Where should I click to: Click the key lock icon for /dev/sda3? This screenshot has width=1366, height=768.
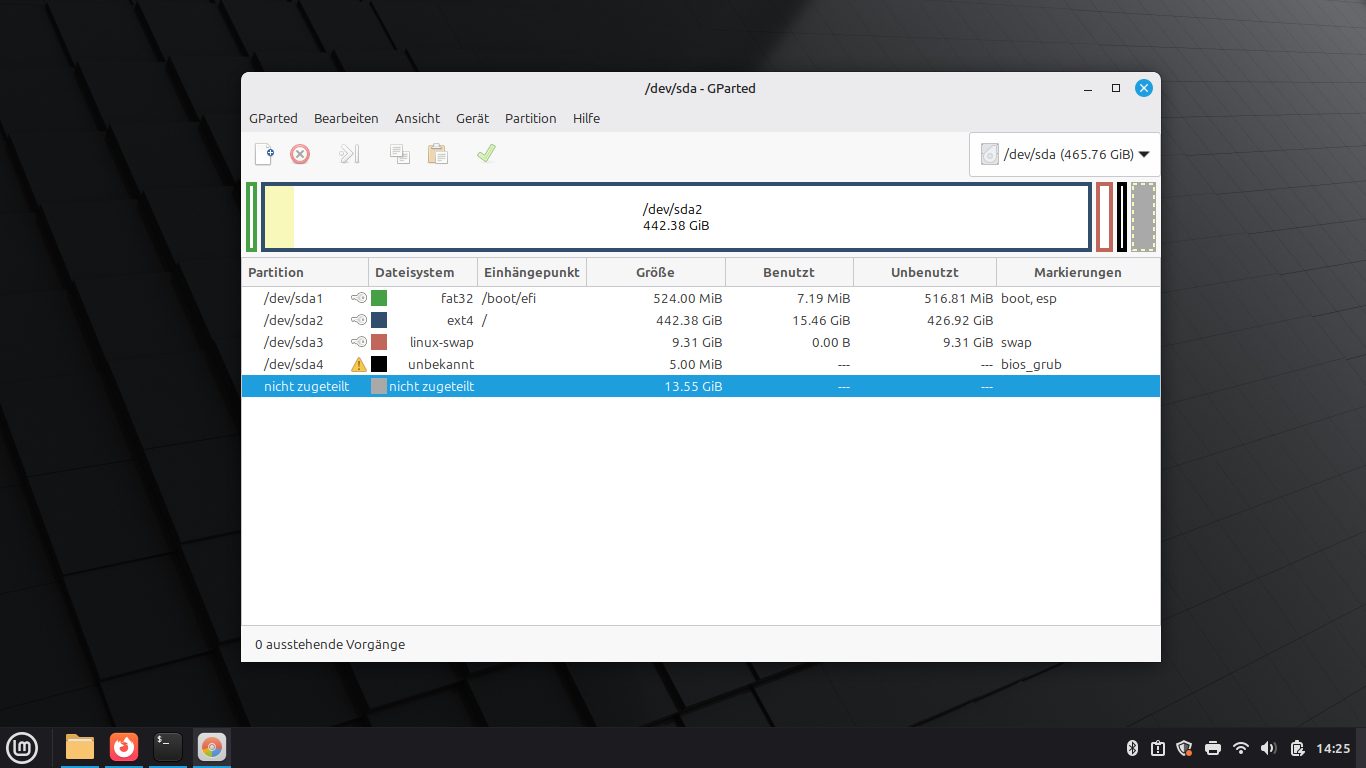coord(359,342)
